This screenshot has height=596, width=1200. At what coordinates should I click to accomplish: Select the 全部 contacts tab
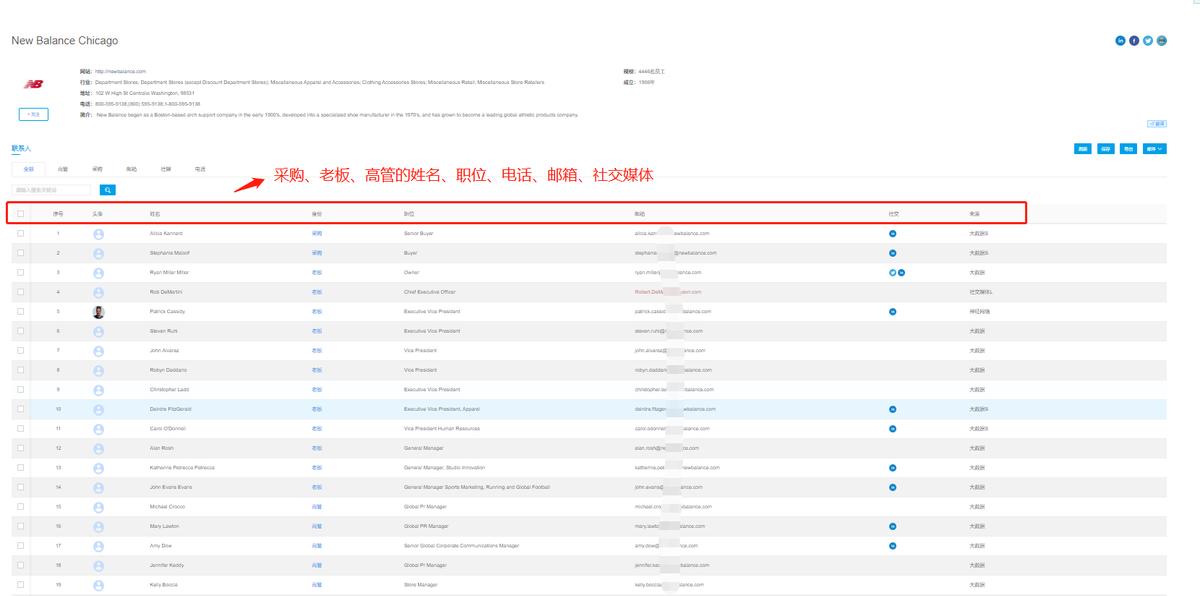(x=29, y=169)
